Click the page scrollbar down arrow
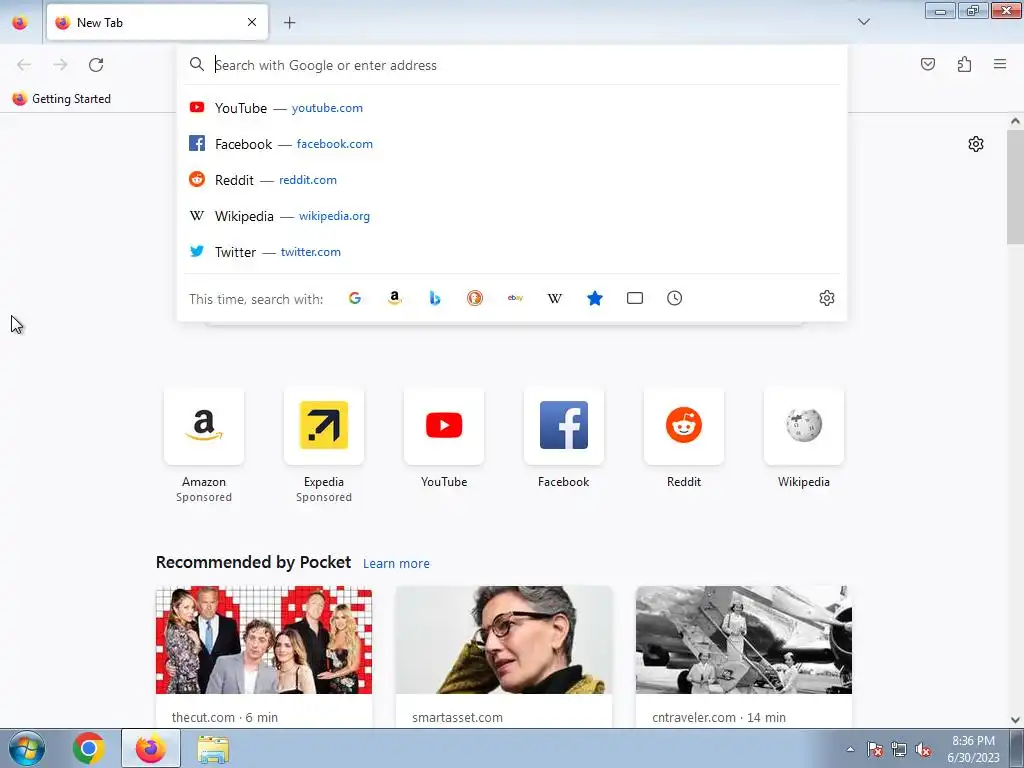The width and height of the screenshot is (1024, 768). pyautogui.click(x=1015, y=720)
